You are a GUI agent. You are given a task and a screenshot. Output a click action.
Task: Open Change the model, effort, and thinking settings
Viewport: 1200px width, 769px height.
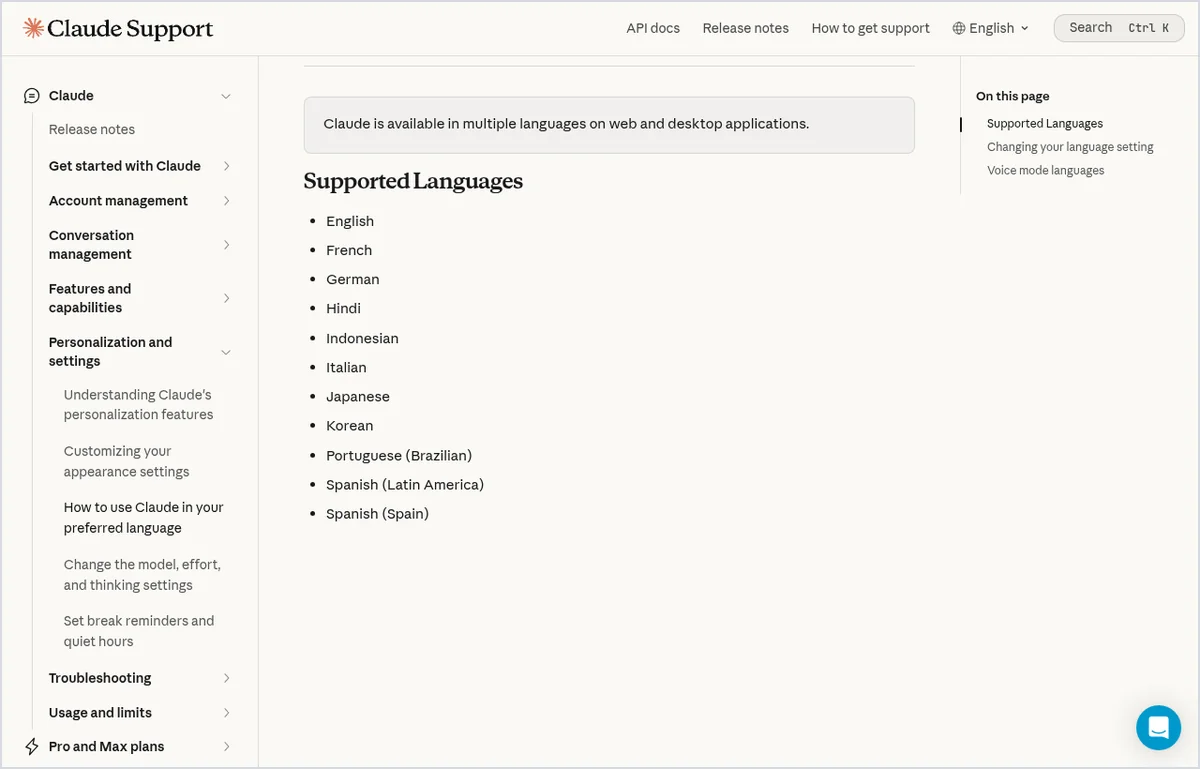click(x=143, y=575)
